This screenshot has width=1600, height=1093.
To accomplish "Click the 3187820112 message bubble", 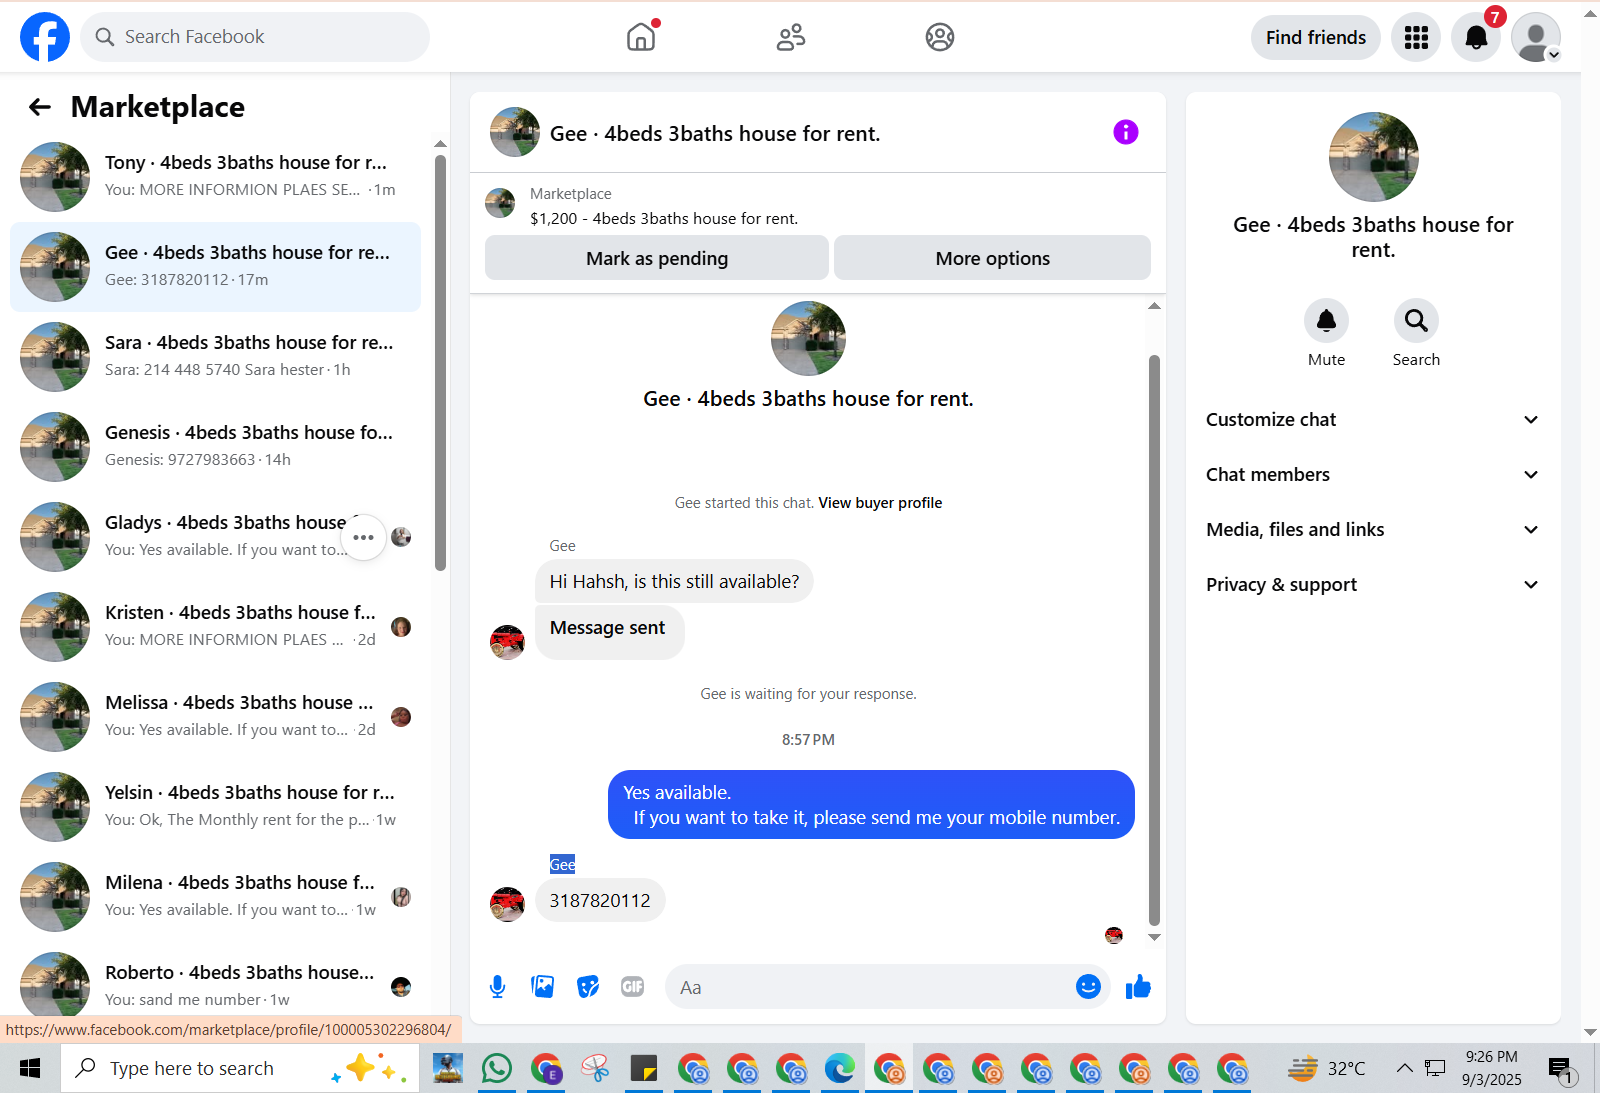I will (600, 901).
